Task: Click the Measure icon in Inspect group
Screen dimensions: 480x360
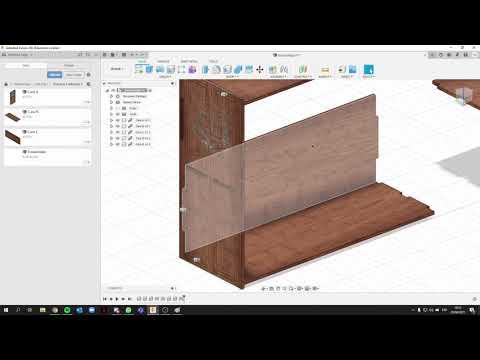Action: tap(325, 69)
